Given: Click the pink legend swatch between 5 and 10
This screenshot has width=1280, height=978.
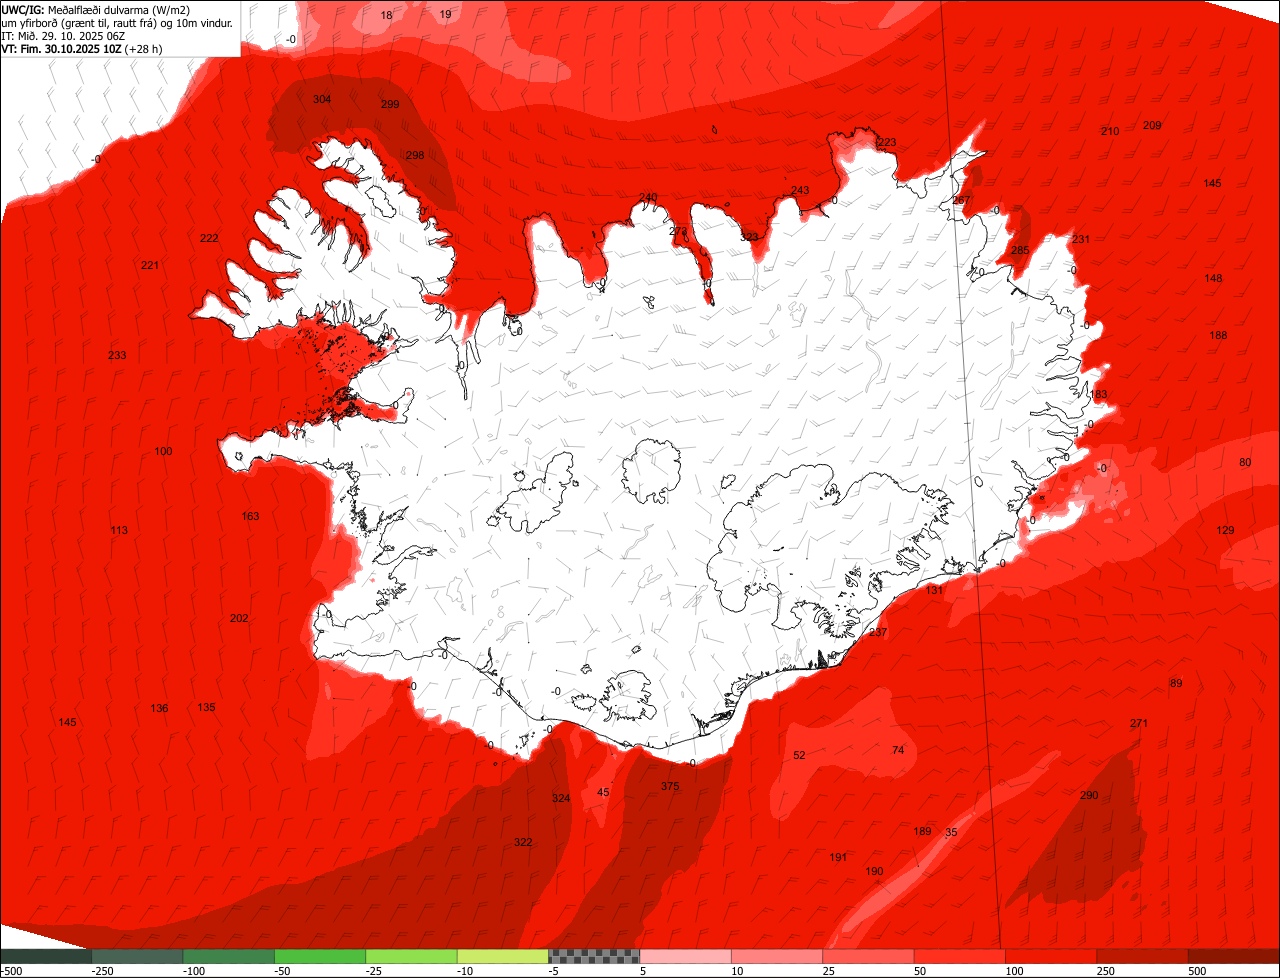Looking at the screenshot, I should (686, 956).
